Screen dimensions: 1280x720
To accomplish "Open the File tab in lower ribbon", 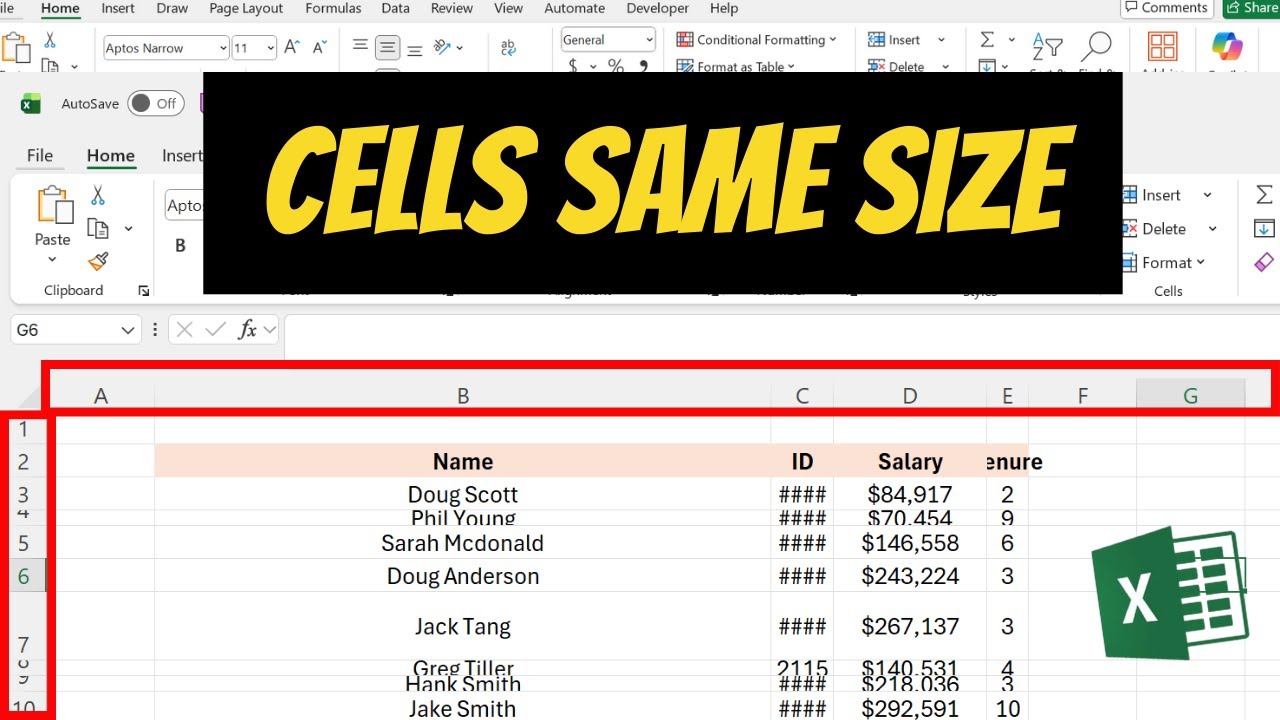I will (x=40, y=155).
